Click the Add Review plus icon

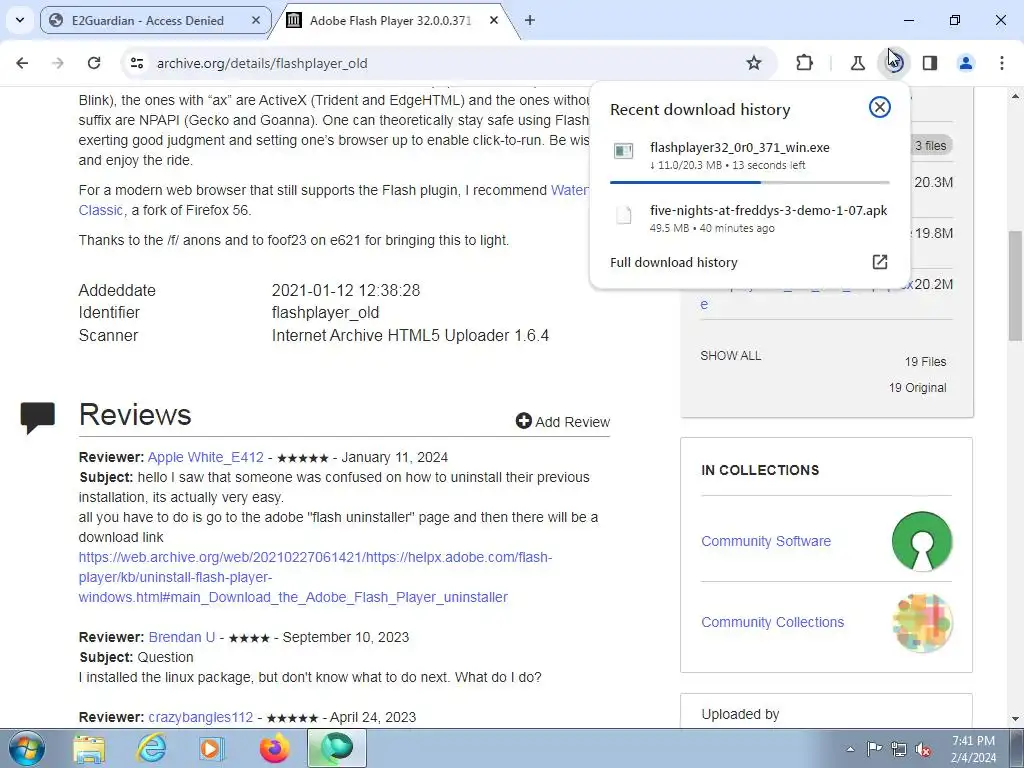point(523,421)
